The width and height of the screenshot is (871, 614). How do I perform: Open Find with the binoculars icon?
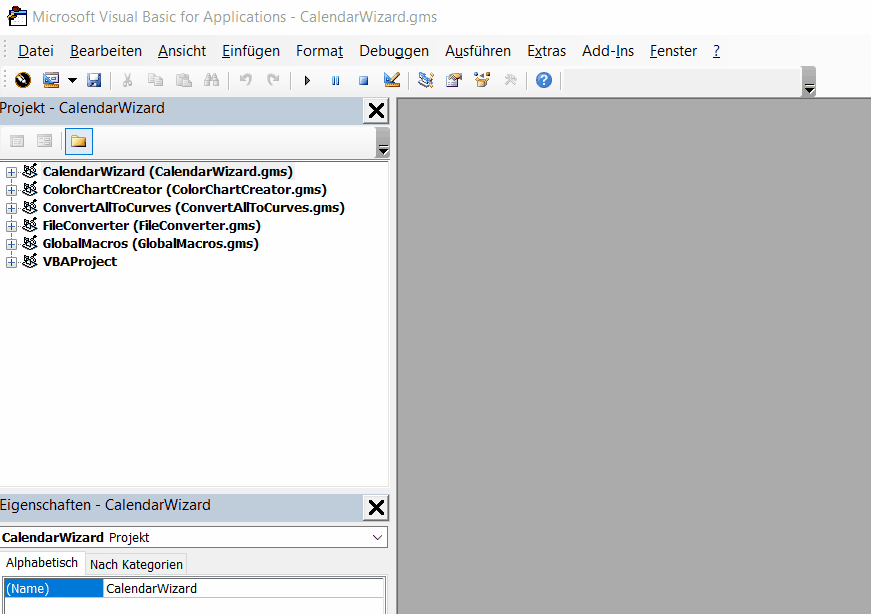(x=212, y=80)
